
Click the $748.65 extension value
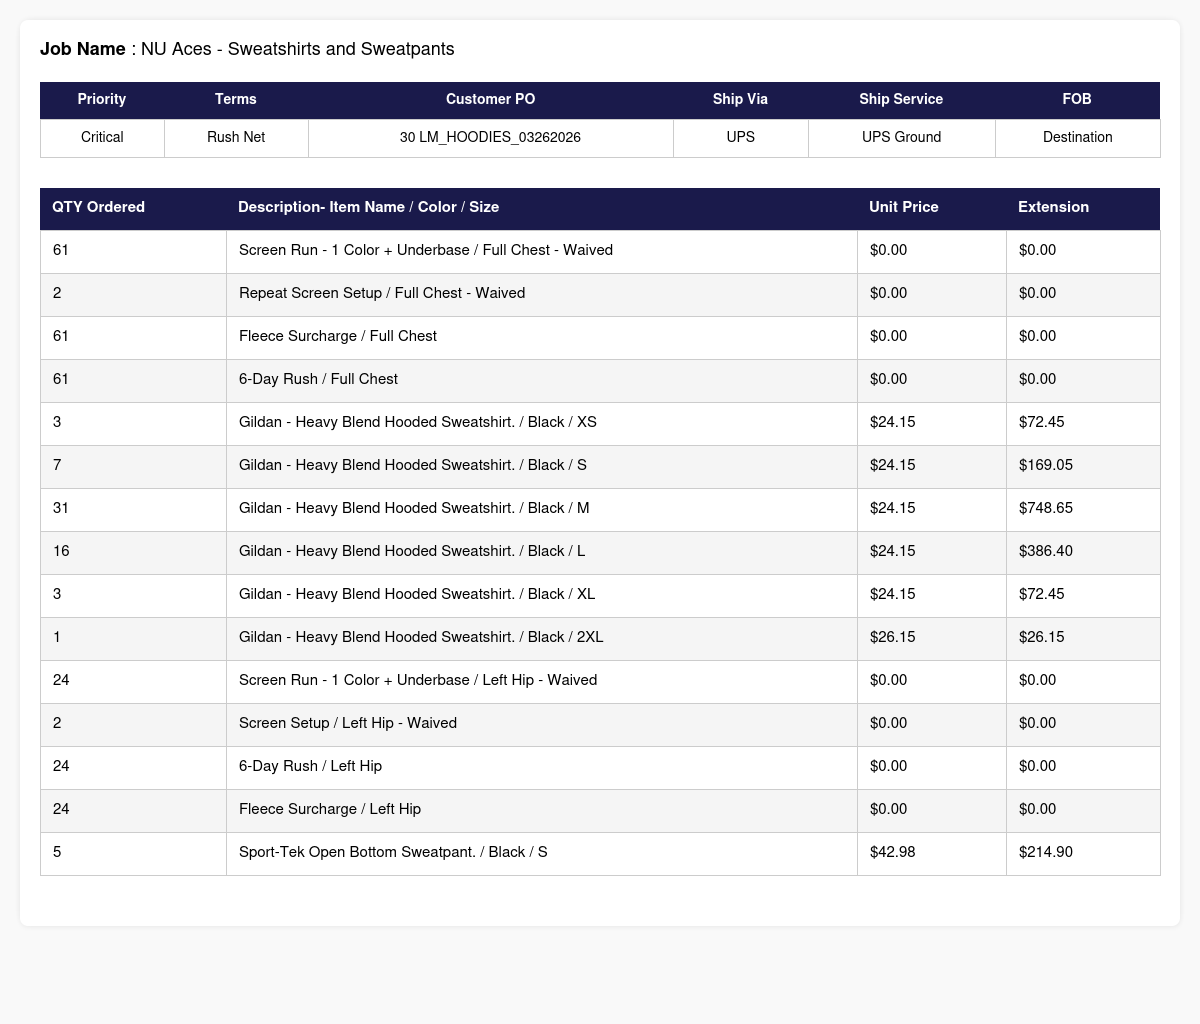(1046, 508)
